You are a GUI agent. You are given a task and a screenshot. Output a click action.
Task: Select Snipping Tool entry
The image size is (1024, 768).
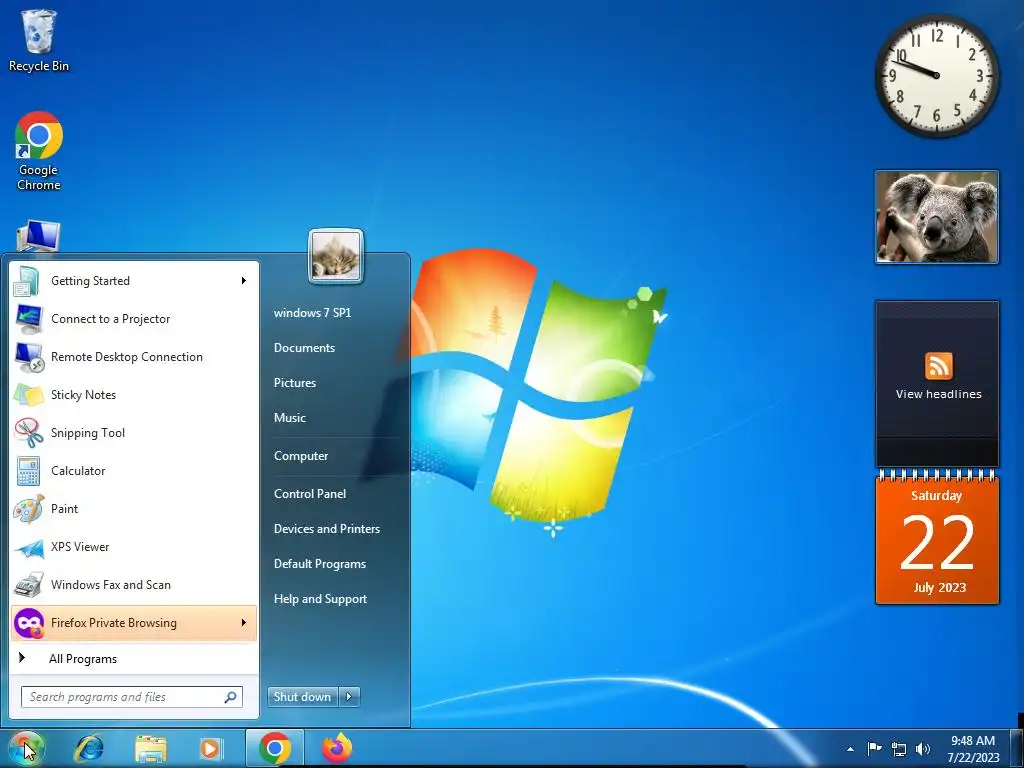pyautogui.click(x=134, y=432)
